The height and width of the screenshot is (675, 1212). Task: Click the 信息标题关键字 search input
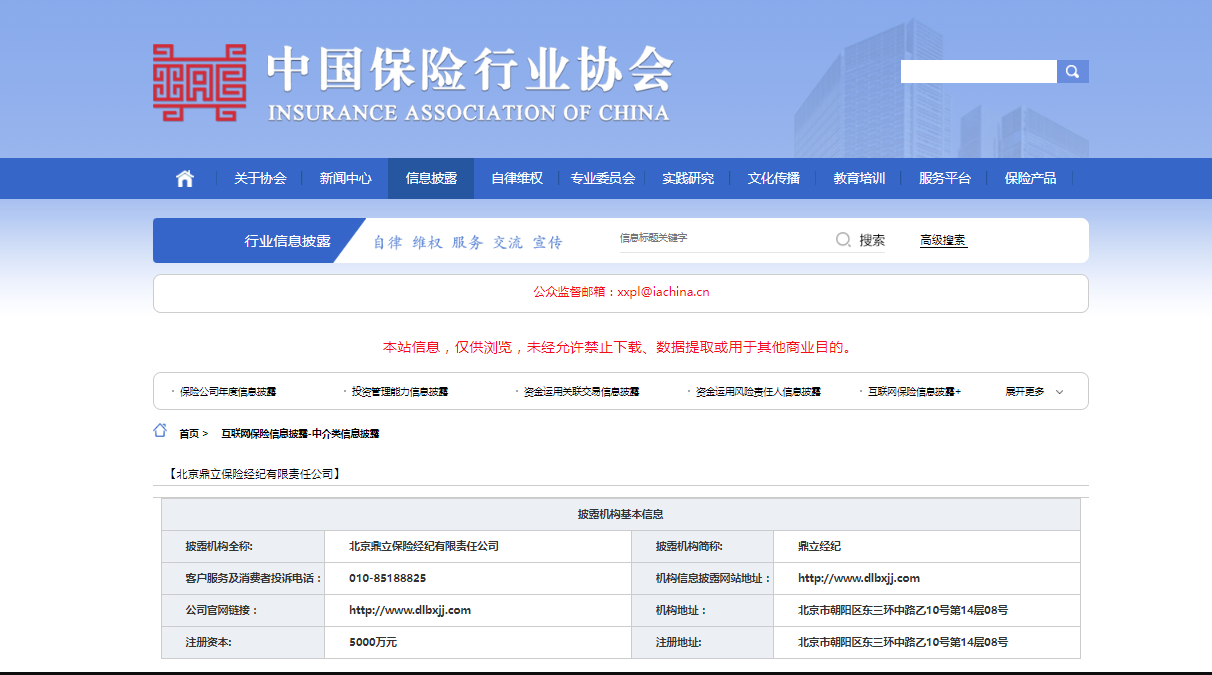(724, 239)
